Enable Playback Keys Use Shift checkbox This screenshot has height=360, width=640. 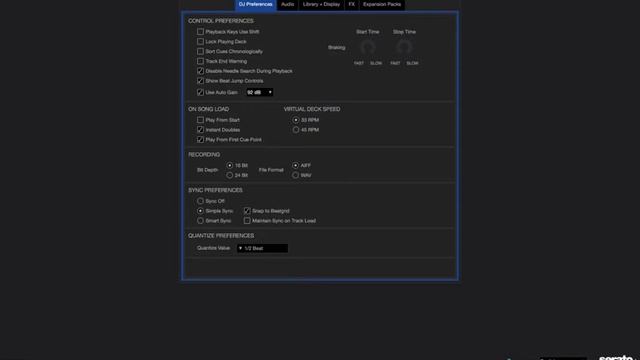click(200, 31)
